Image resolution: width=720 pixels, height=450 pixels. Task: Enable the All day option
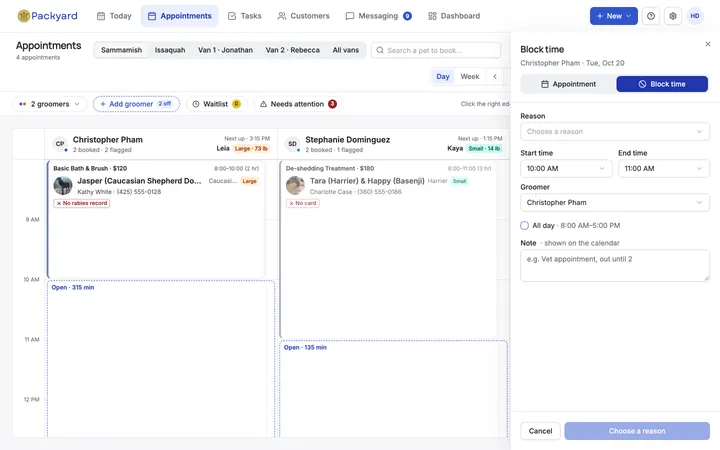click(x=524, y=225)
